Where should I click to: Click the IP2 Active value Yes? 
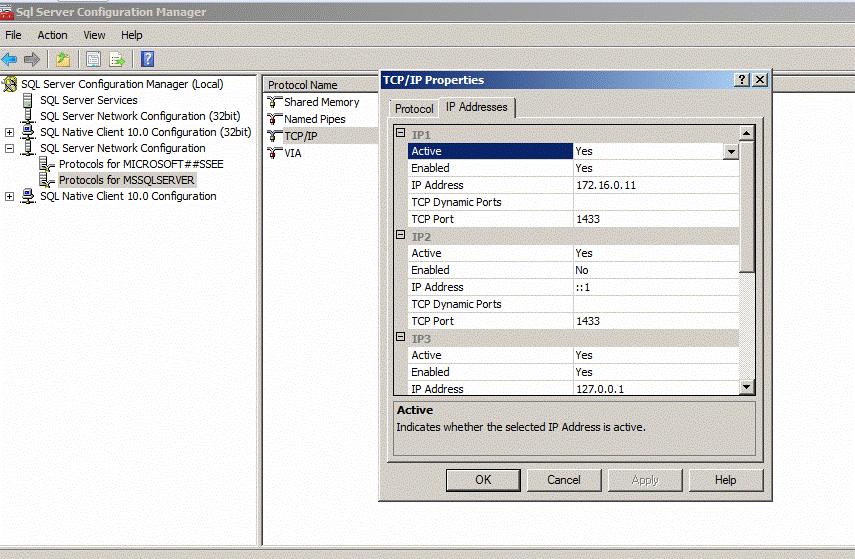[656, 253]
